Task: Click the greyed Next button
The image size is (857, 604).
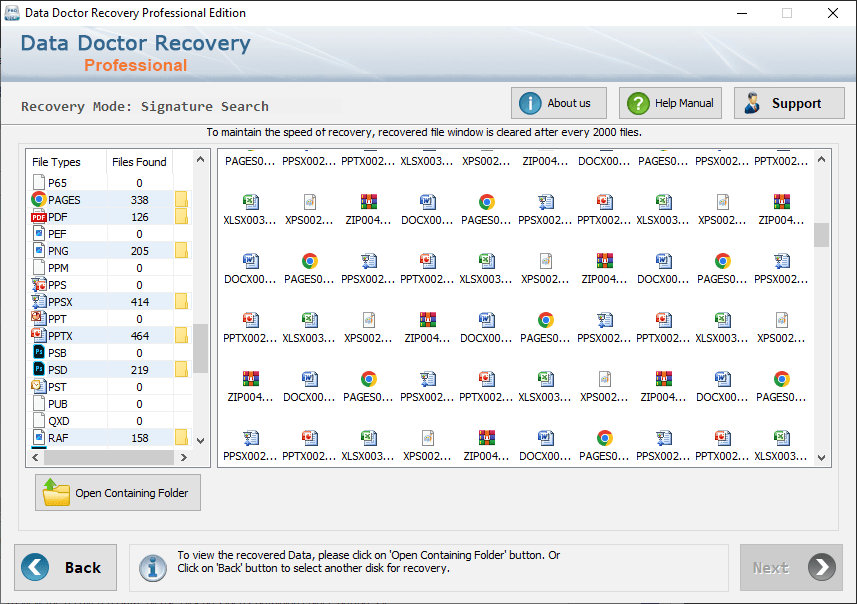Action: pos(791,567)
